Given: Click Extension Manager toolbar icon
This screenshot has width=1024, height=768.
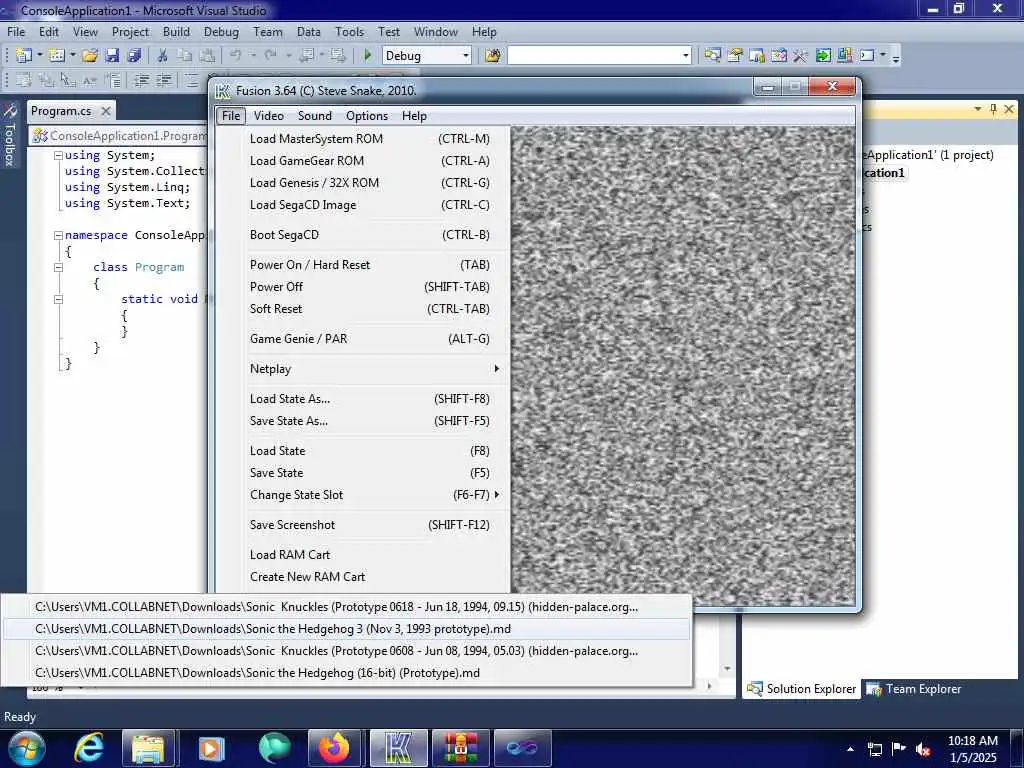Looking at the screenshot, I should (845, 56).
